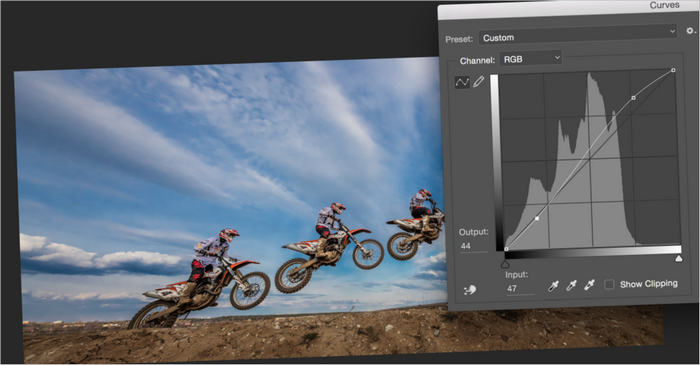Screen dimensions: 700x365
Task: Click the Curves panel title bar
Action: [568, 9]
